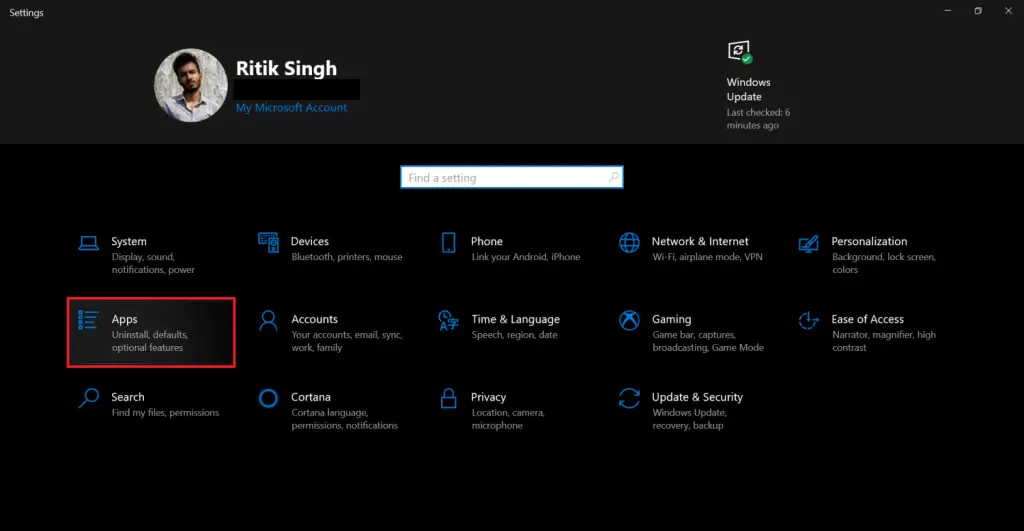
Task: Open the Update & Security refresh icon
Action: pos(630,398)
